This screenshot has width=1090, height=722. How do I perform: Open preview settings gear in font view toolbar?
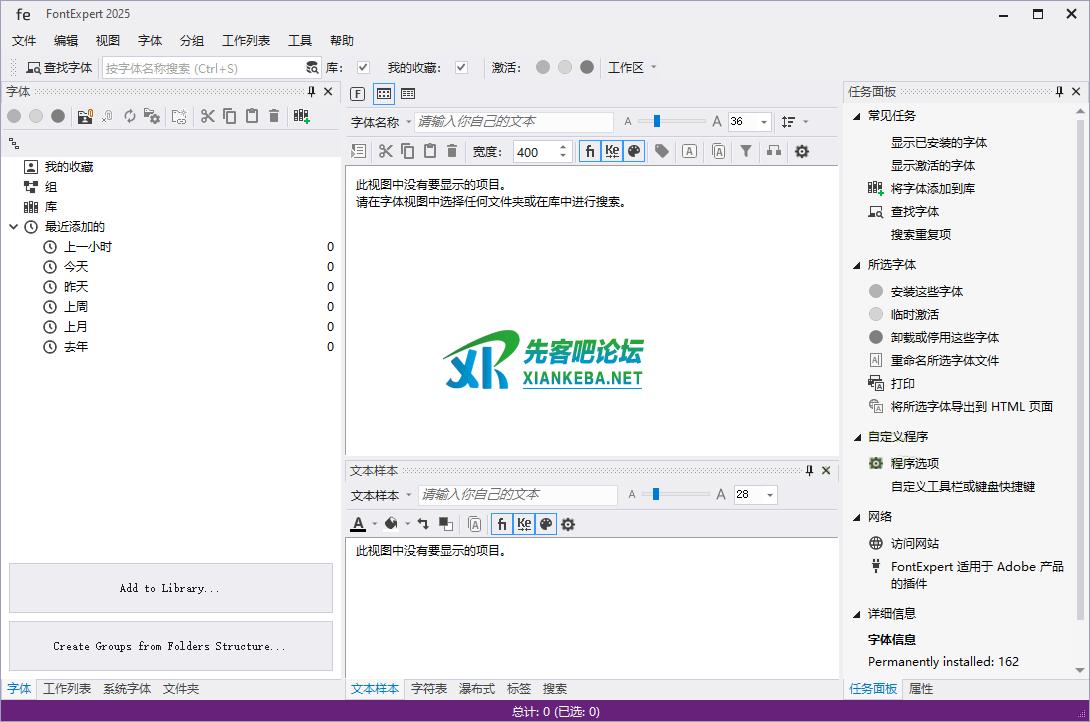click(801, 151)
